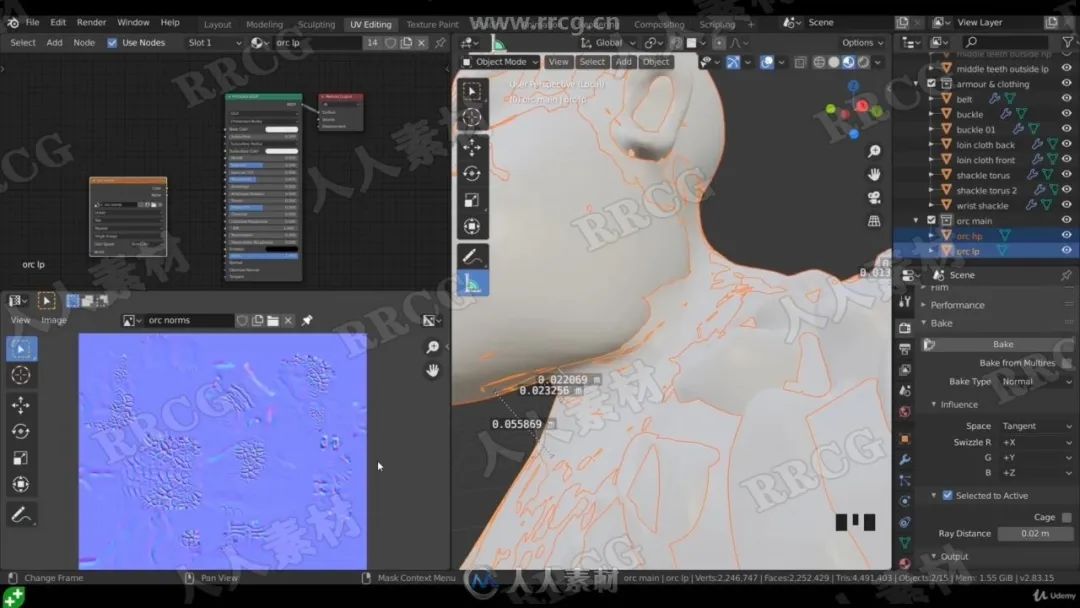Hide the belt object with eye icon

pyautogui.click(x=1066, y=99)
